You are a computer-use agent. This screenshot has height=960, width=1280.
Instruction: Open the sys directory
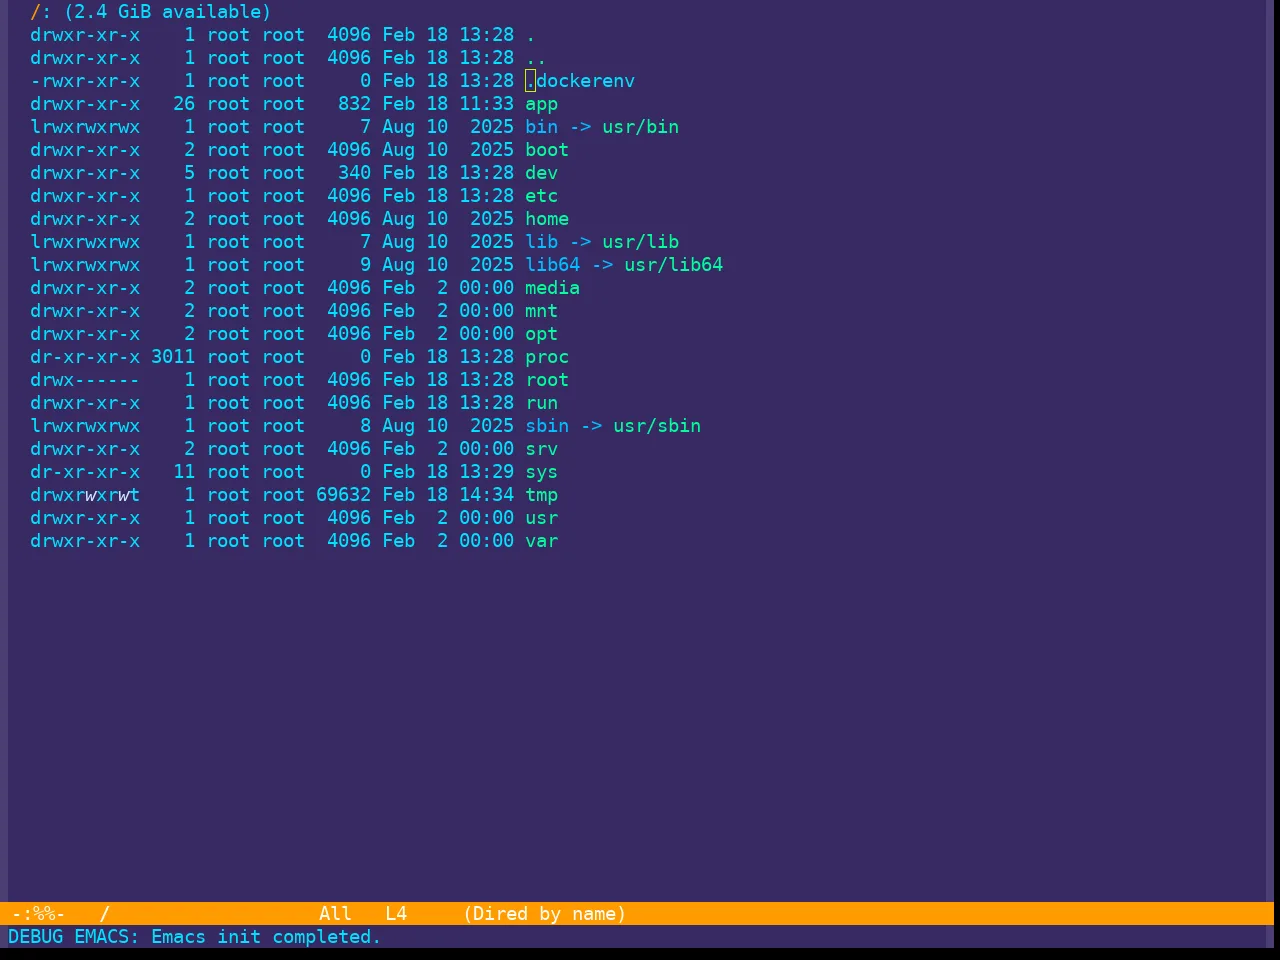(542, 472)
